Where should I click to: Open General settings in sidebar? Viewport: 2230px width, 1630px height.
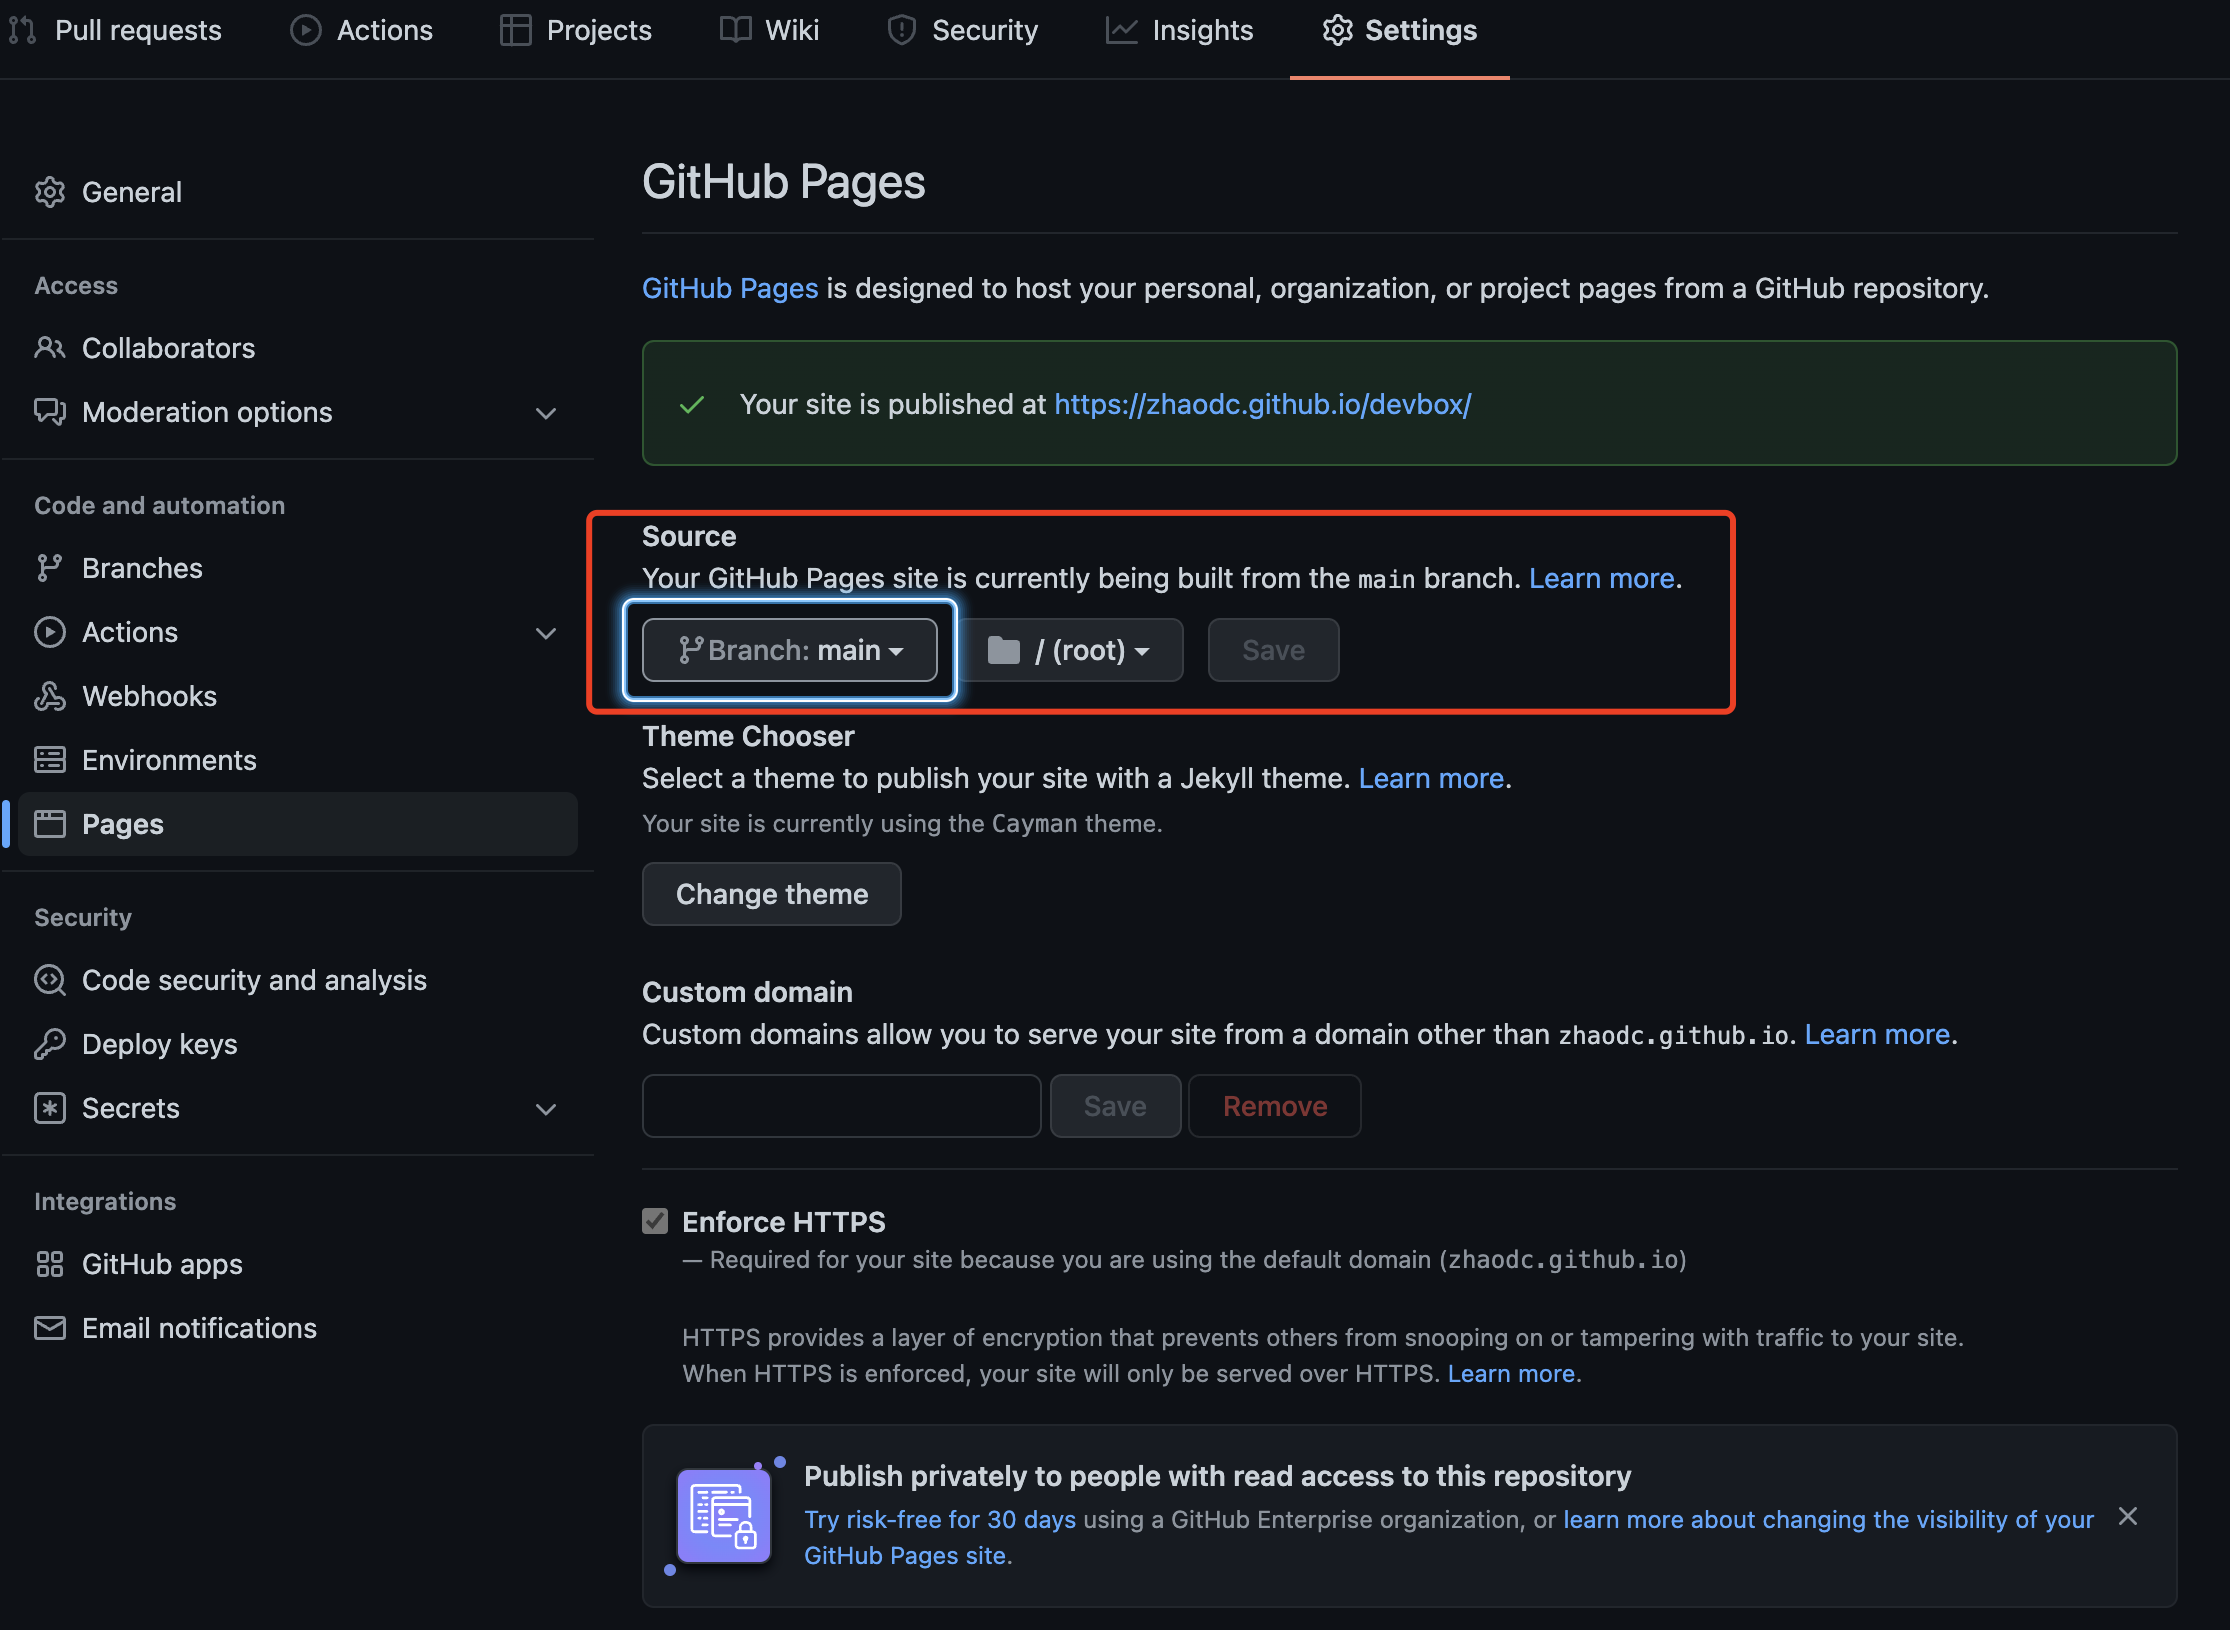click(x=298, y=192)
